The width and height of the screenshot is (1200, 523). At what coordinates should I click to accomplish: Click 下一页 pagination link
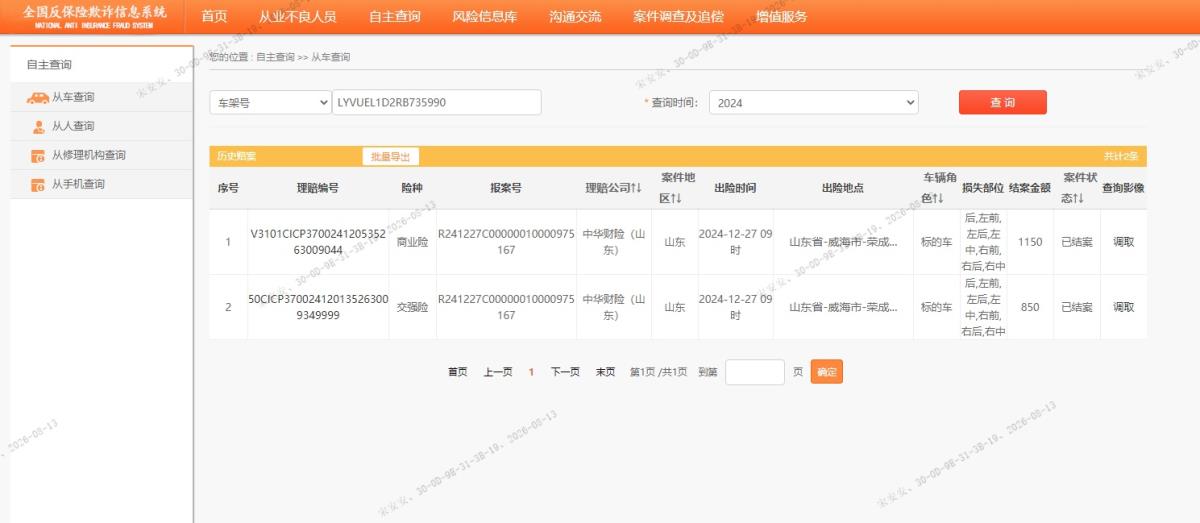pos(565,372)
